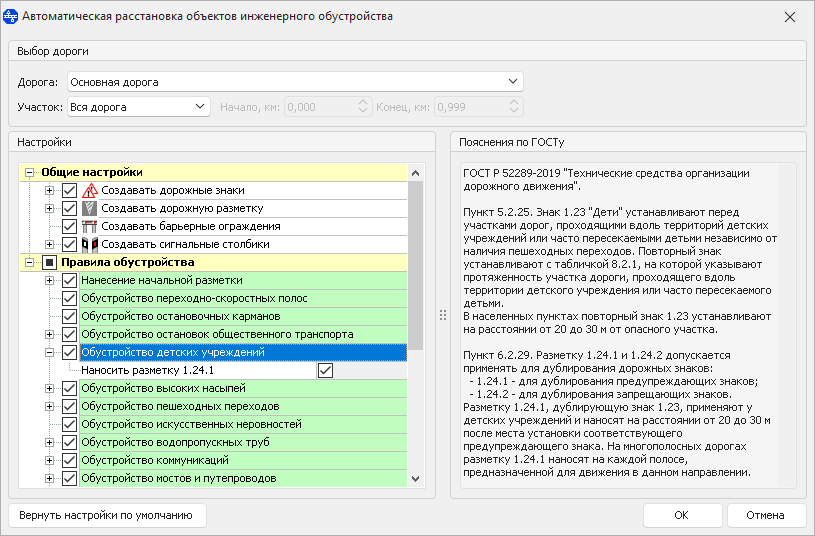
Task: Click the scroll up arrow in settings tree
Action: 415,173
